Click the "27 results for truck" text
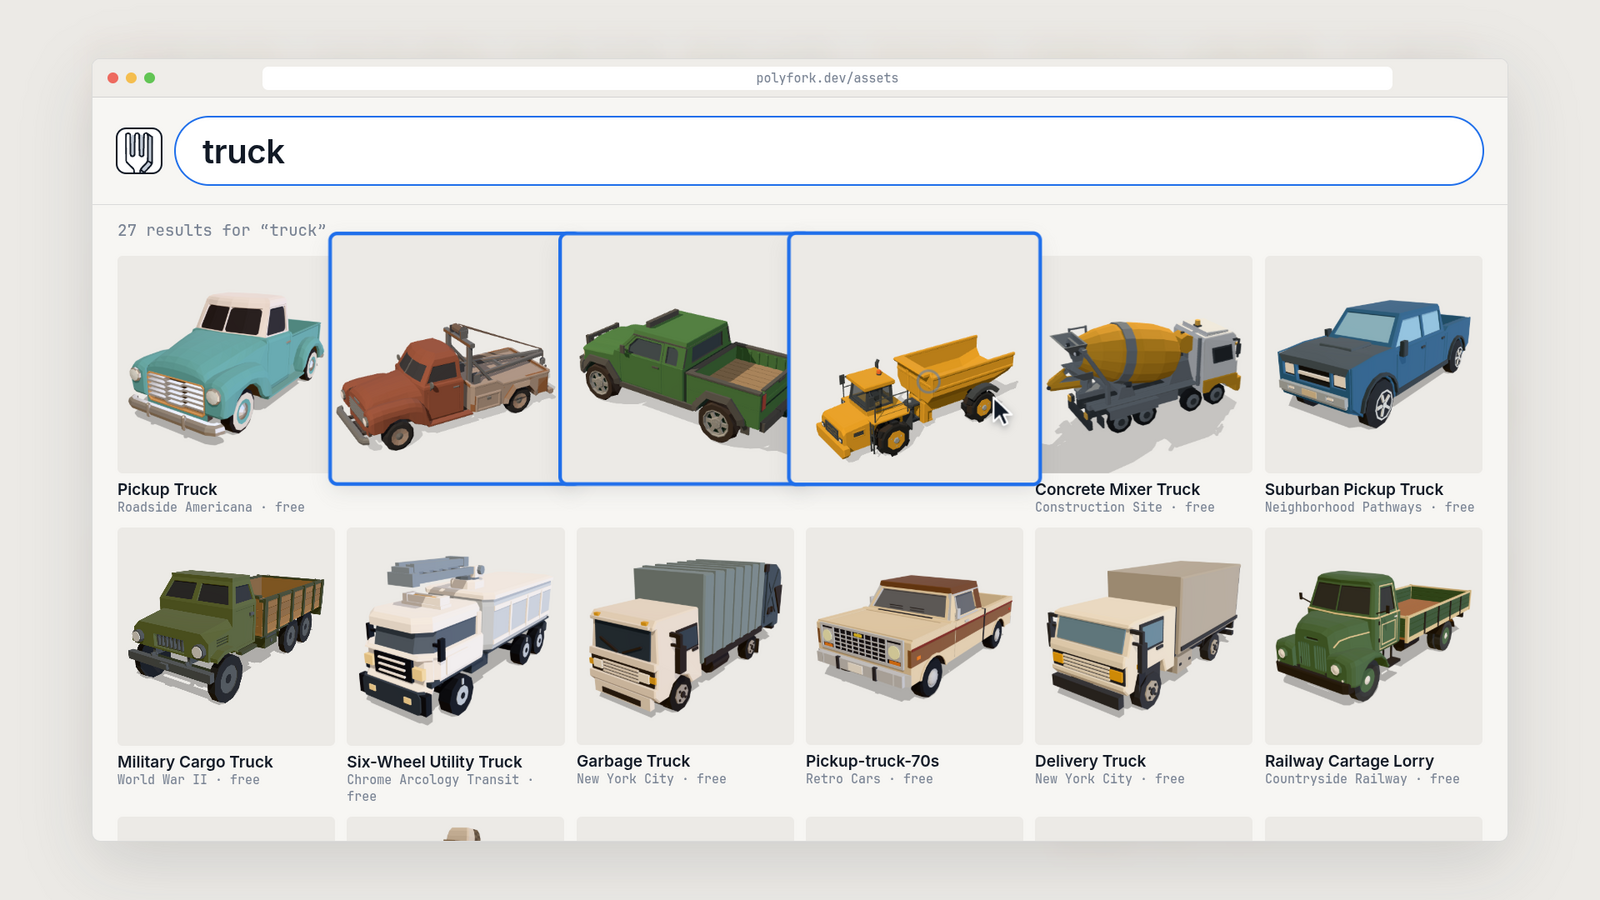The height and width of the screenshot is (900, 1600). pyautogui.click(x=222, y=230)
